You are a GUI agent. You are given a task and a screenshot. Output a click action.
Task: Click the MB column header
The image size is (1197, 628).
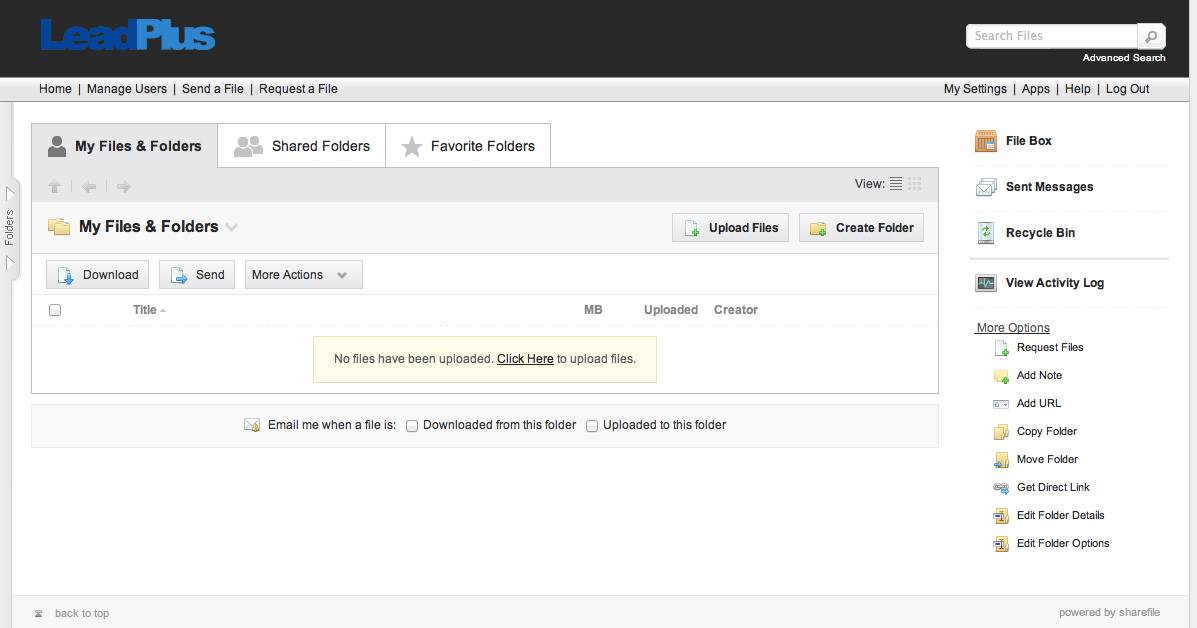point(593,310)
